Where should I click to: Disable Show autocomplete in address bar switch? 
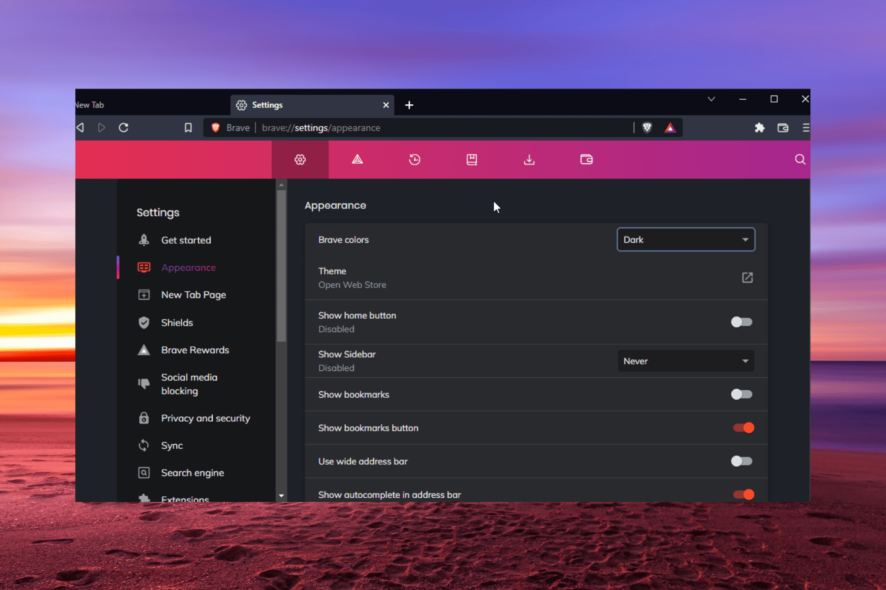pos(744,494)
